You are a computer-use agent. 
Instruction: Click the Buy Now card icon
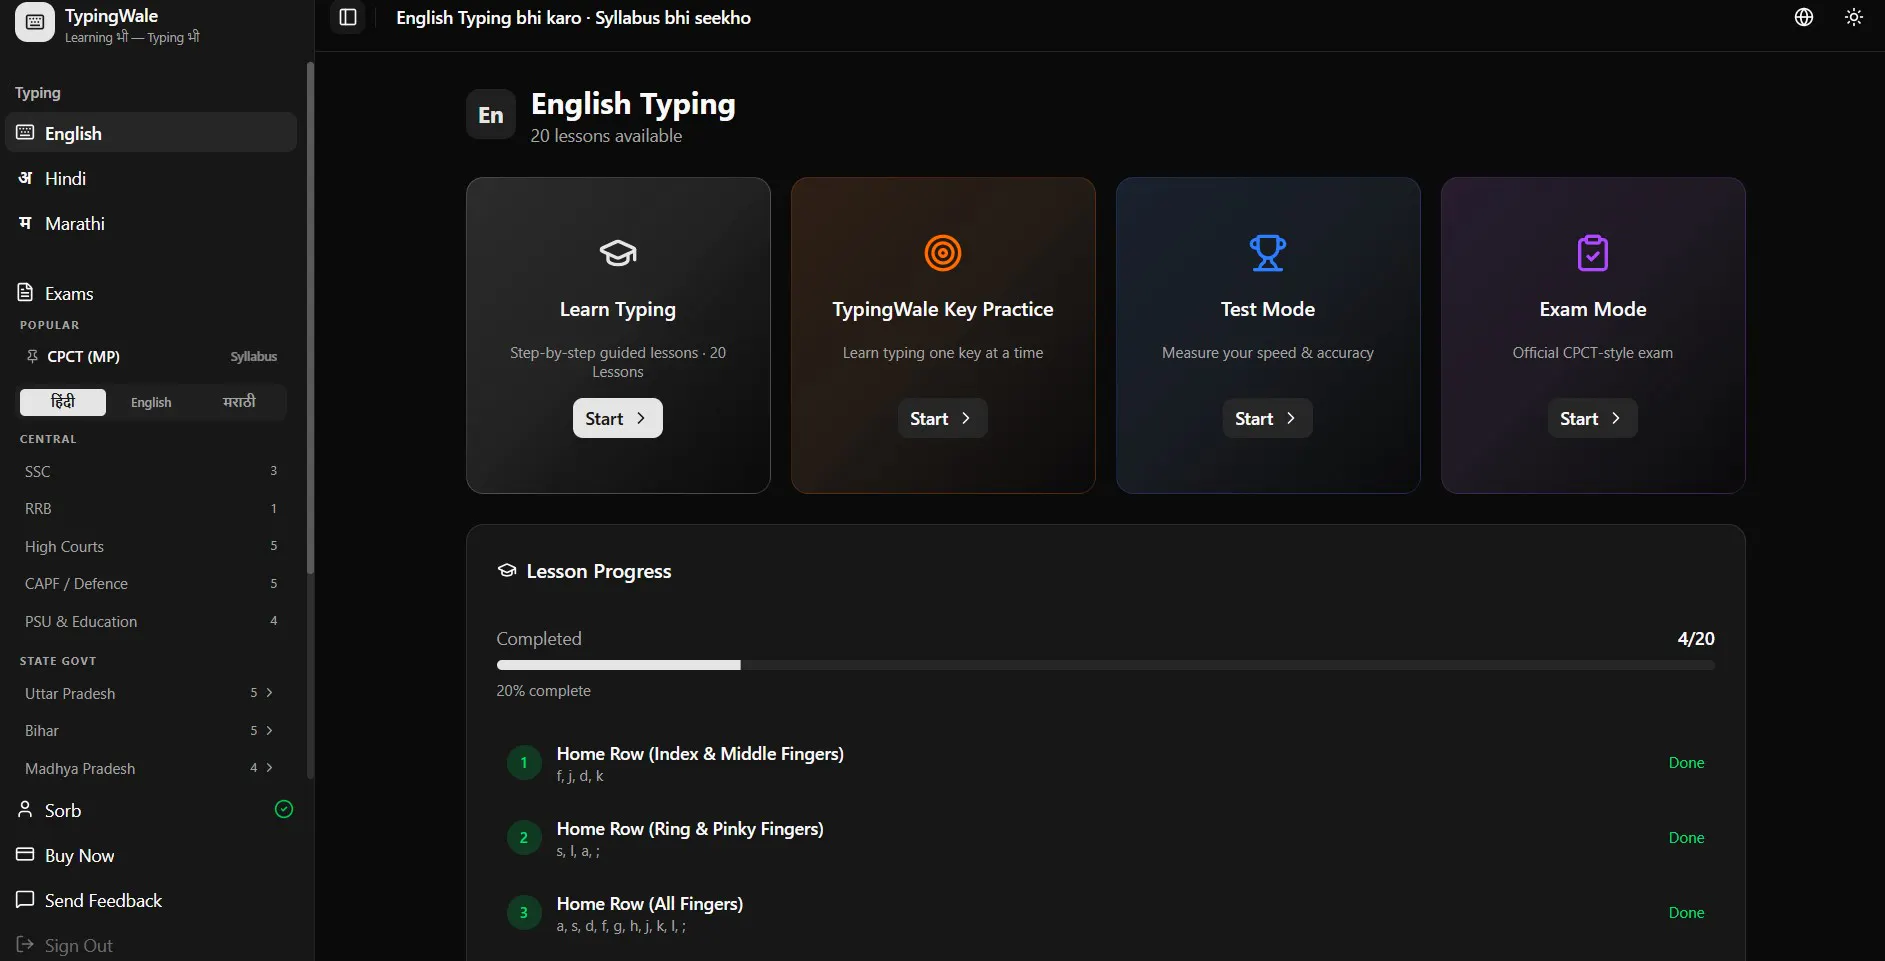pyautogui.click(x=26, y=854)
